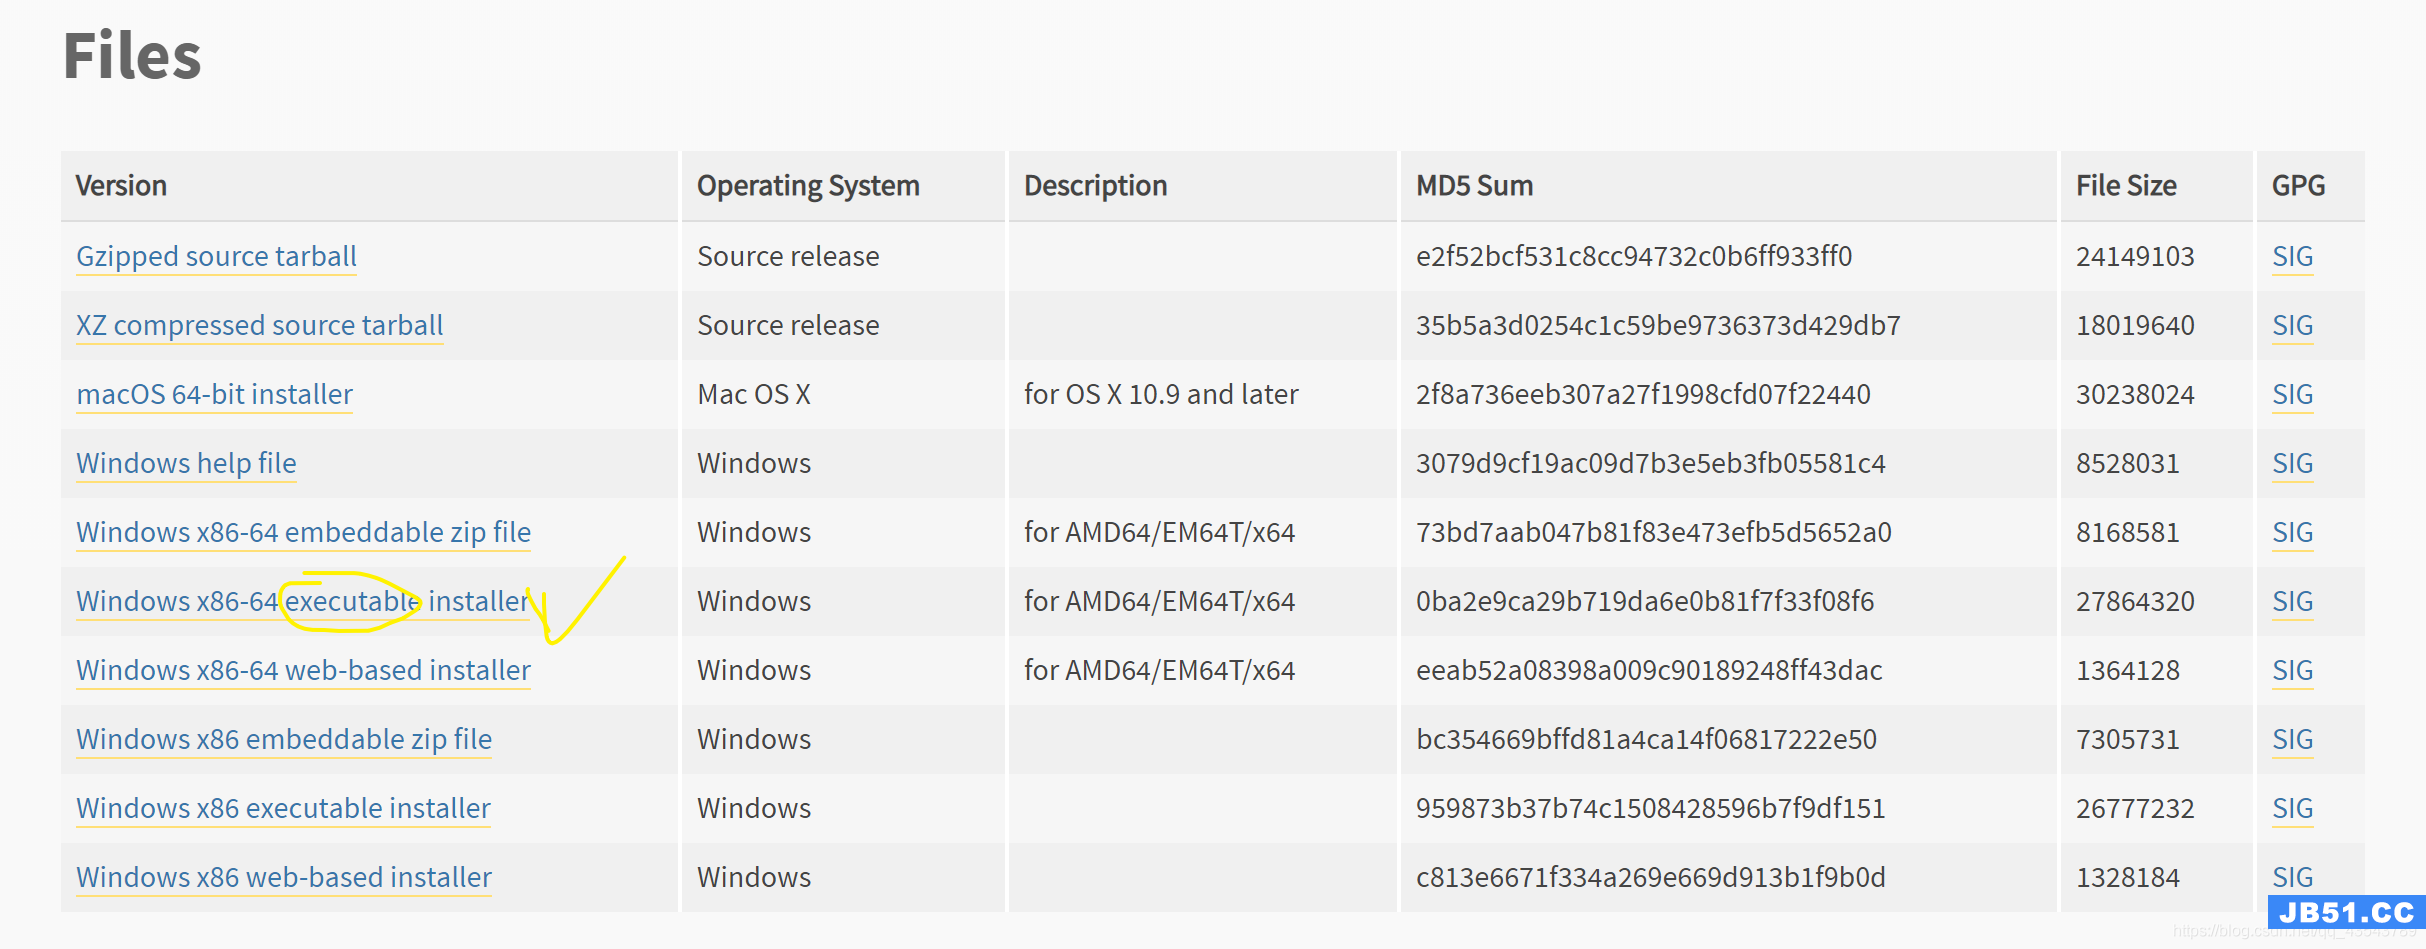Click file size 1364128
This screenshot has width=2426, height=949.
pyautogui.click(x=2128, y=671)
